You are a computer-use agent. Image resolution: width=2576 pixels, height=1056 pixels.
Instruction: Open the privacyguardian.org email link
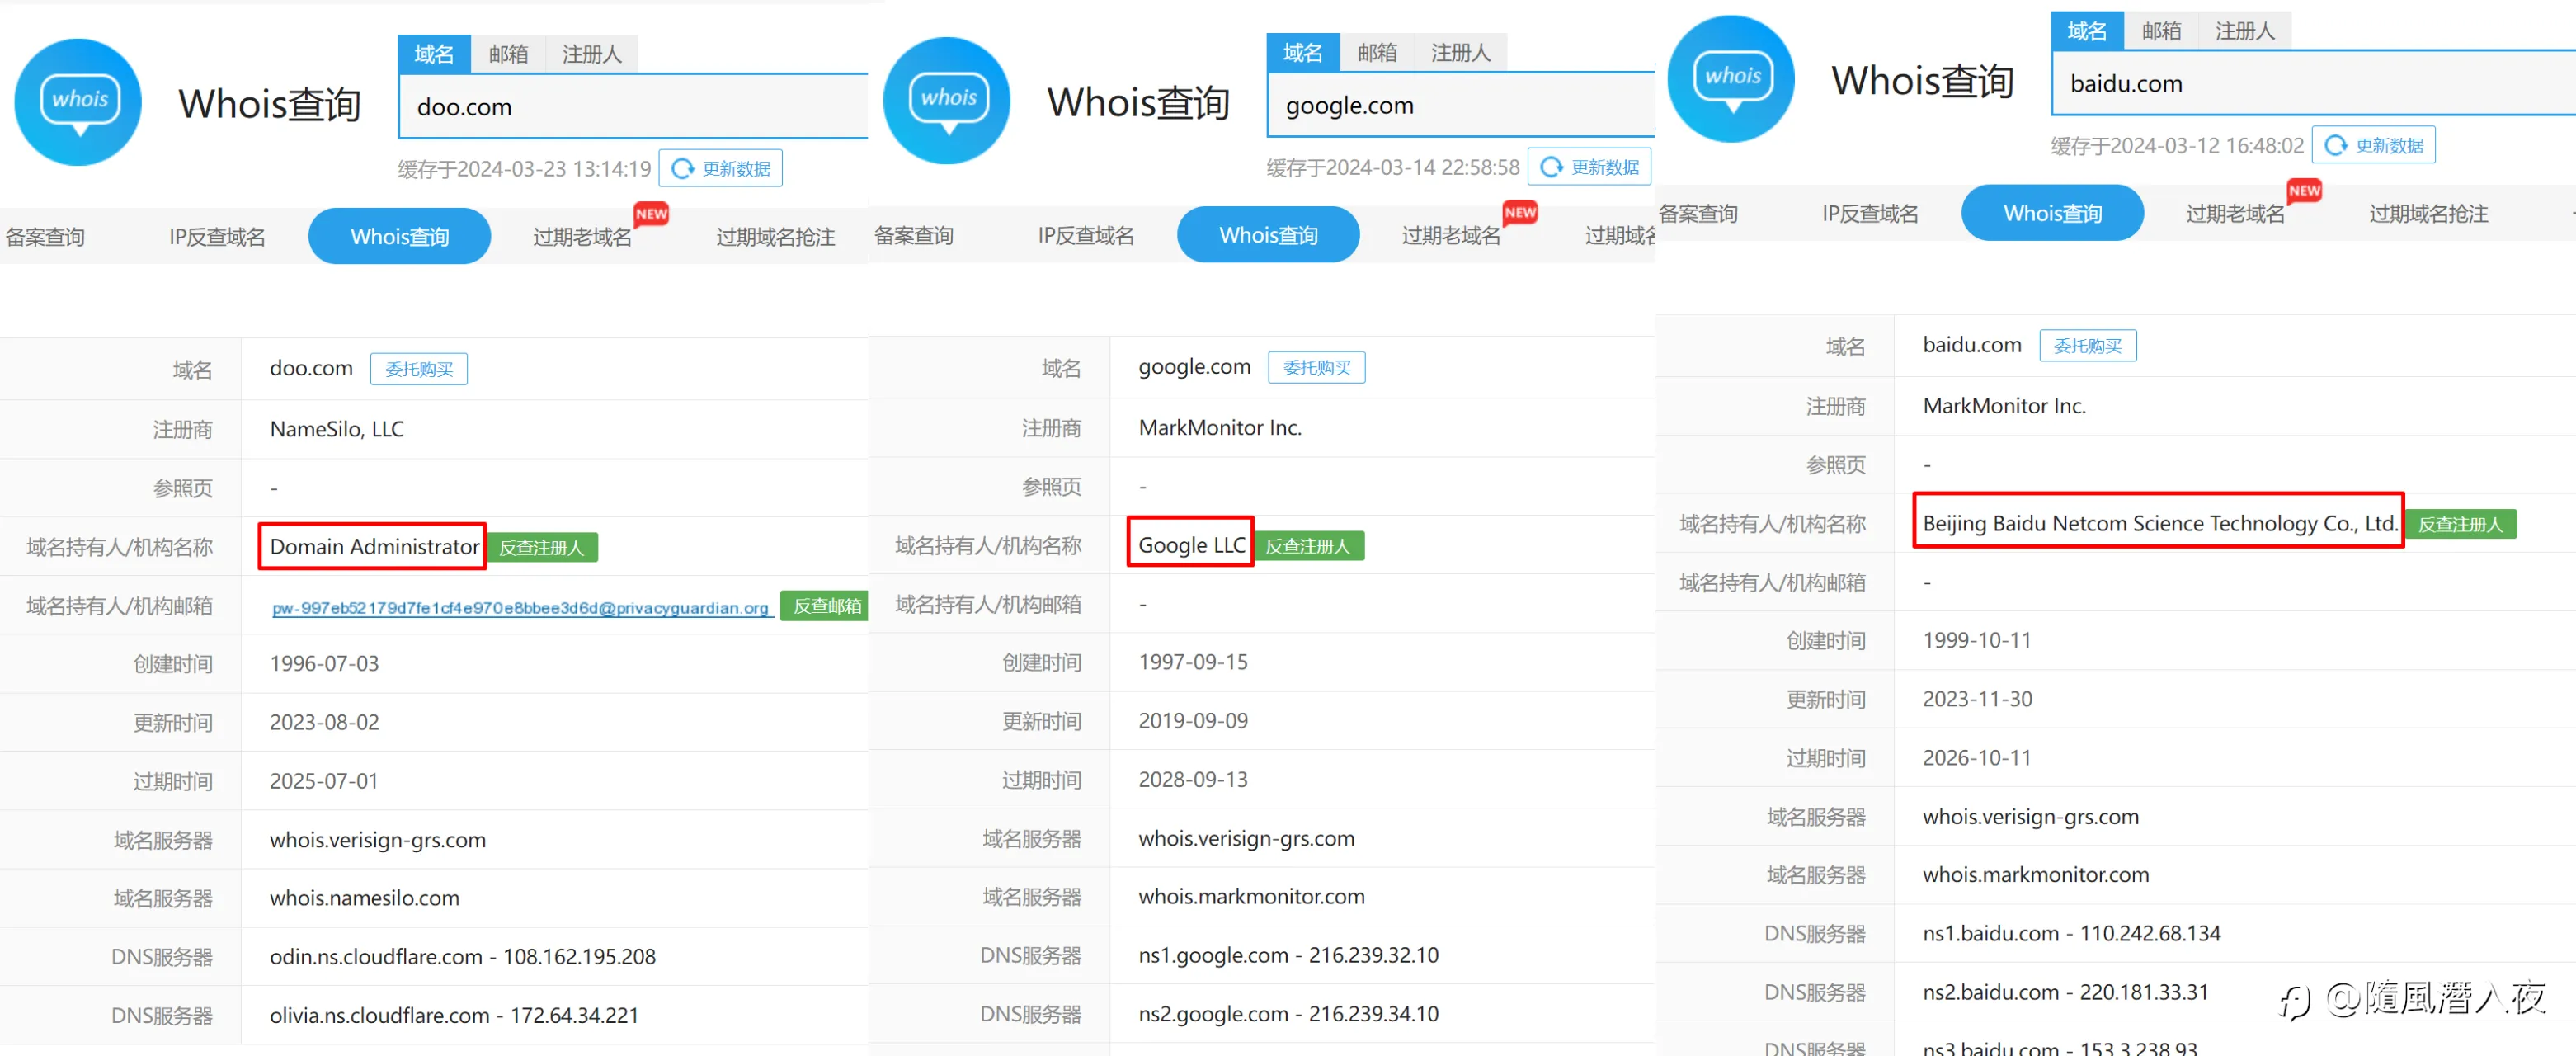click(521, 607)
